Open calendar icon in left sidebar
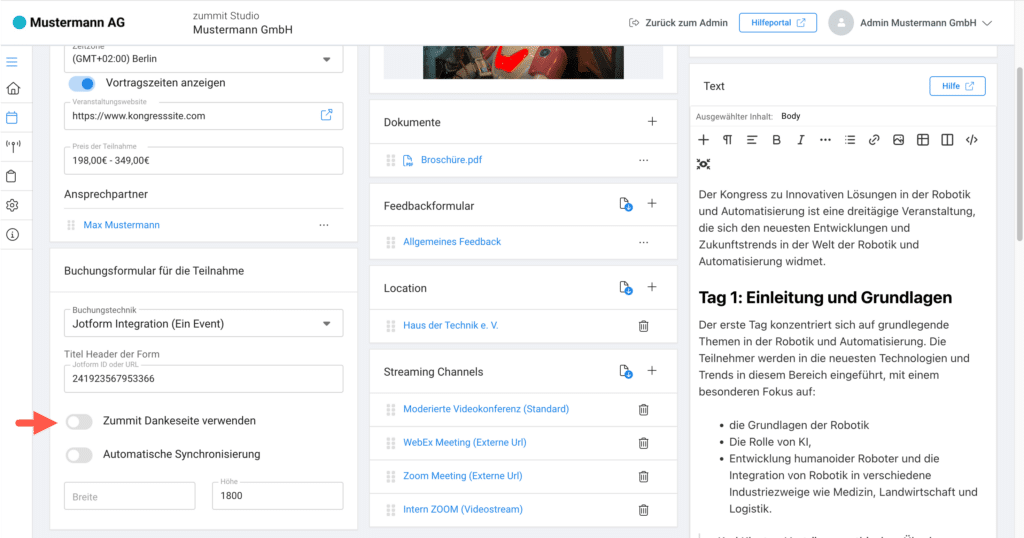Screen dimensions: 1024x538 tap(12, 117)
